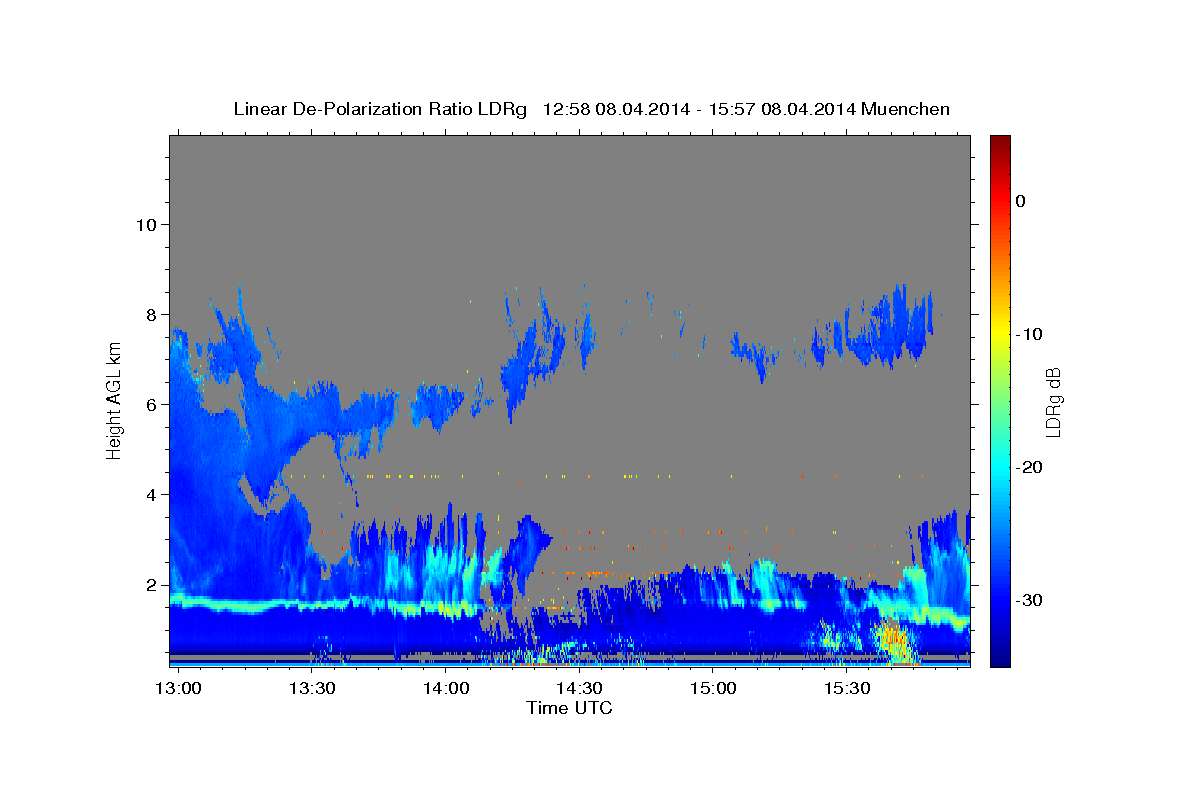Click the 'Height AGL km' y-axis label

pyautogui.click(x=114, y=400)
